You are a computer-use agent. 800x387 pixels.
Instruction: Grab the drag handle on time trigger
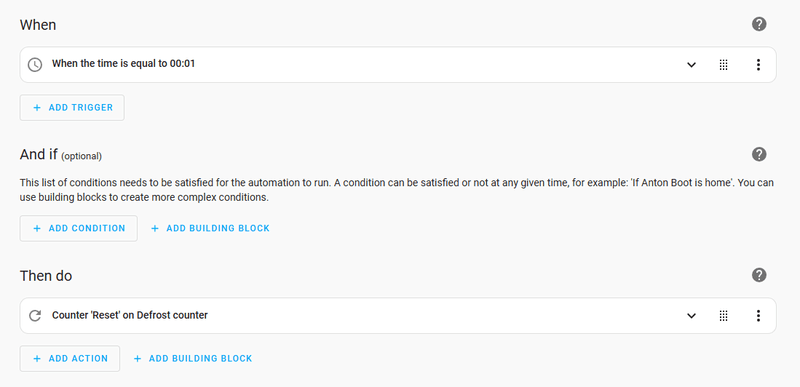tap(723, 65)
